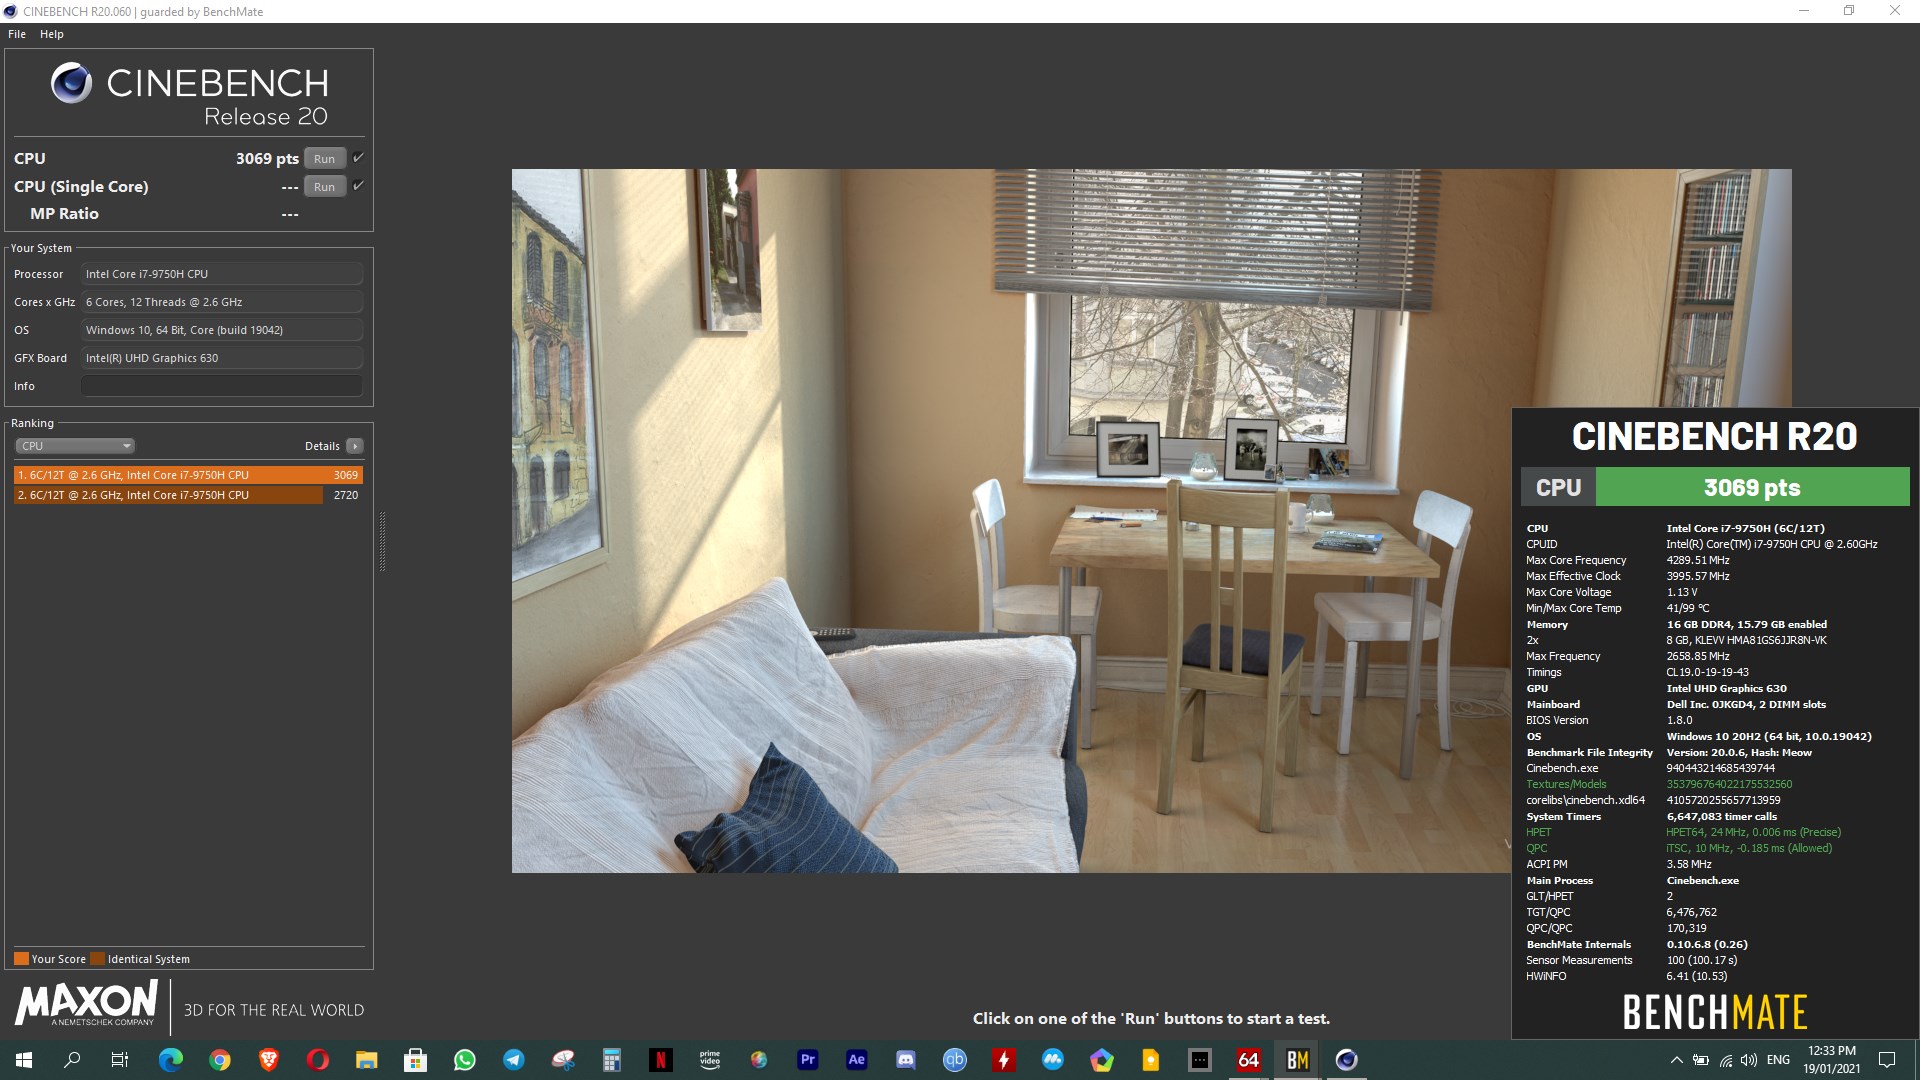Click the Maxon logo
The image size is (1920, 1080).
click(86, 1003)
